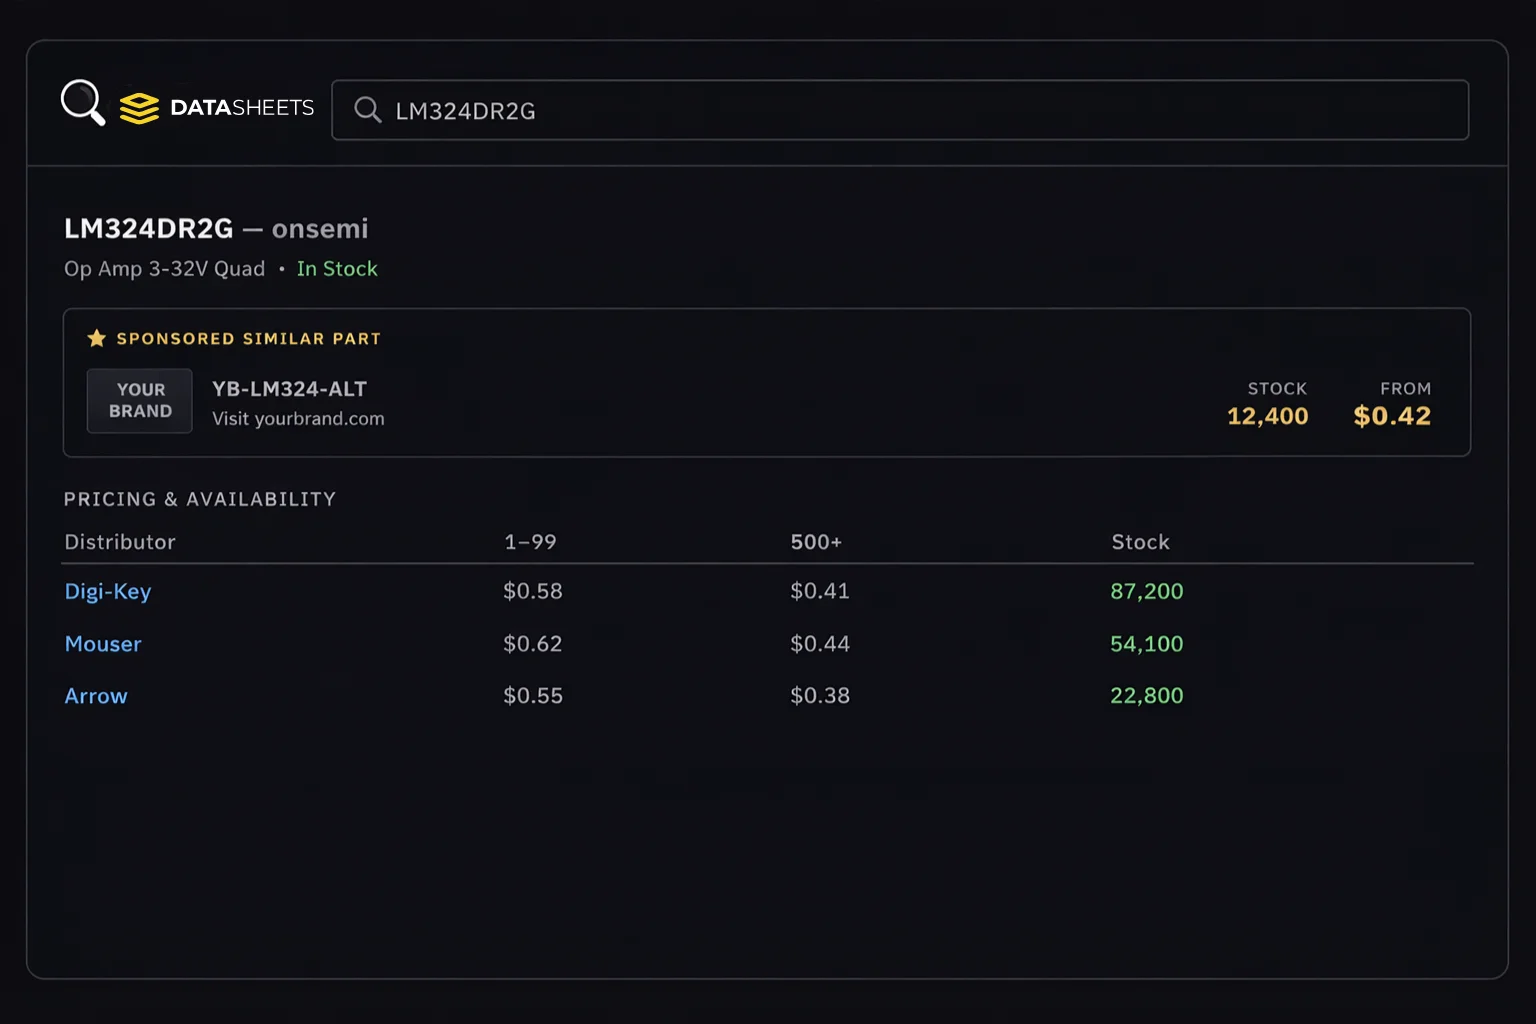Click Arrow 1–99 price $0.55
This screenshot has height=1024, width=1536.
pos(533,696)
